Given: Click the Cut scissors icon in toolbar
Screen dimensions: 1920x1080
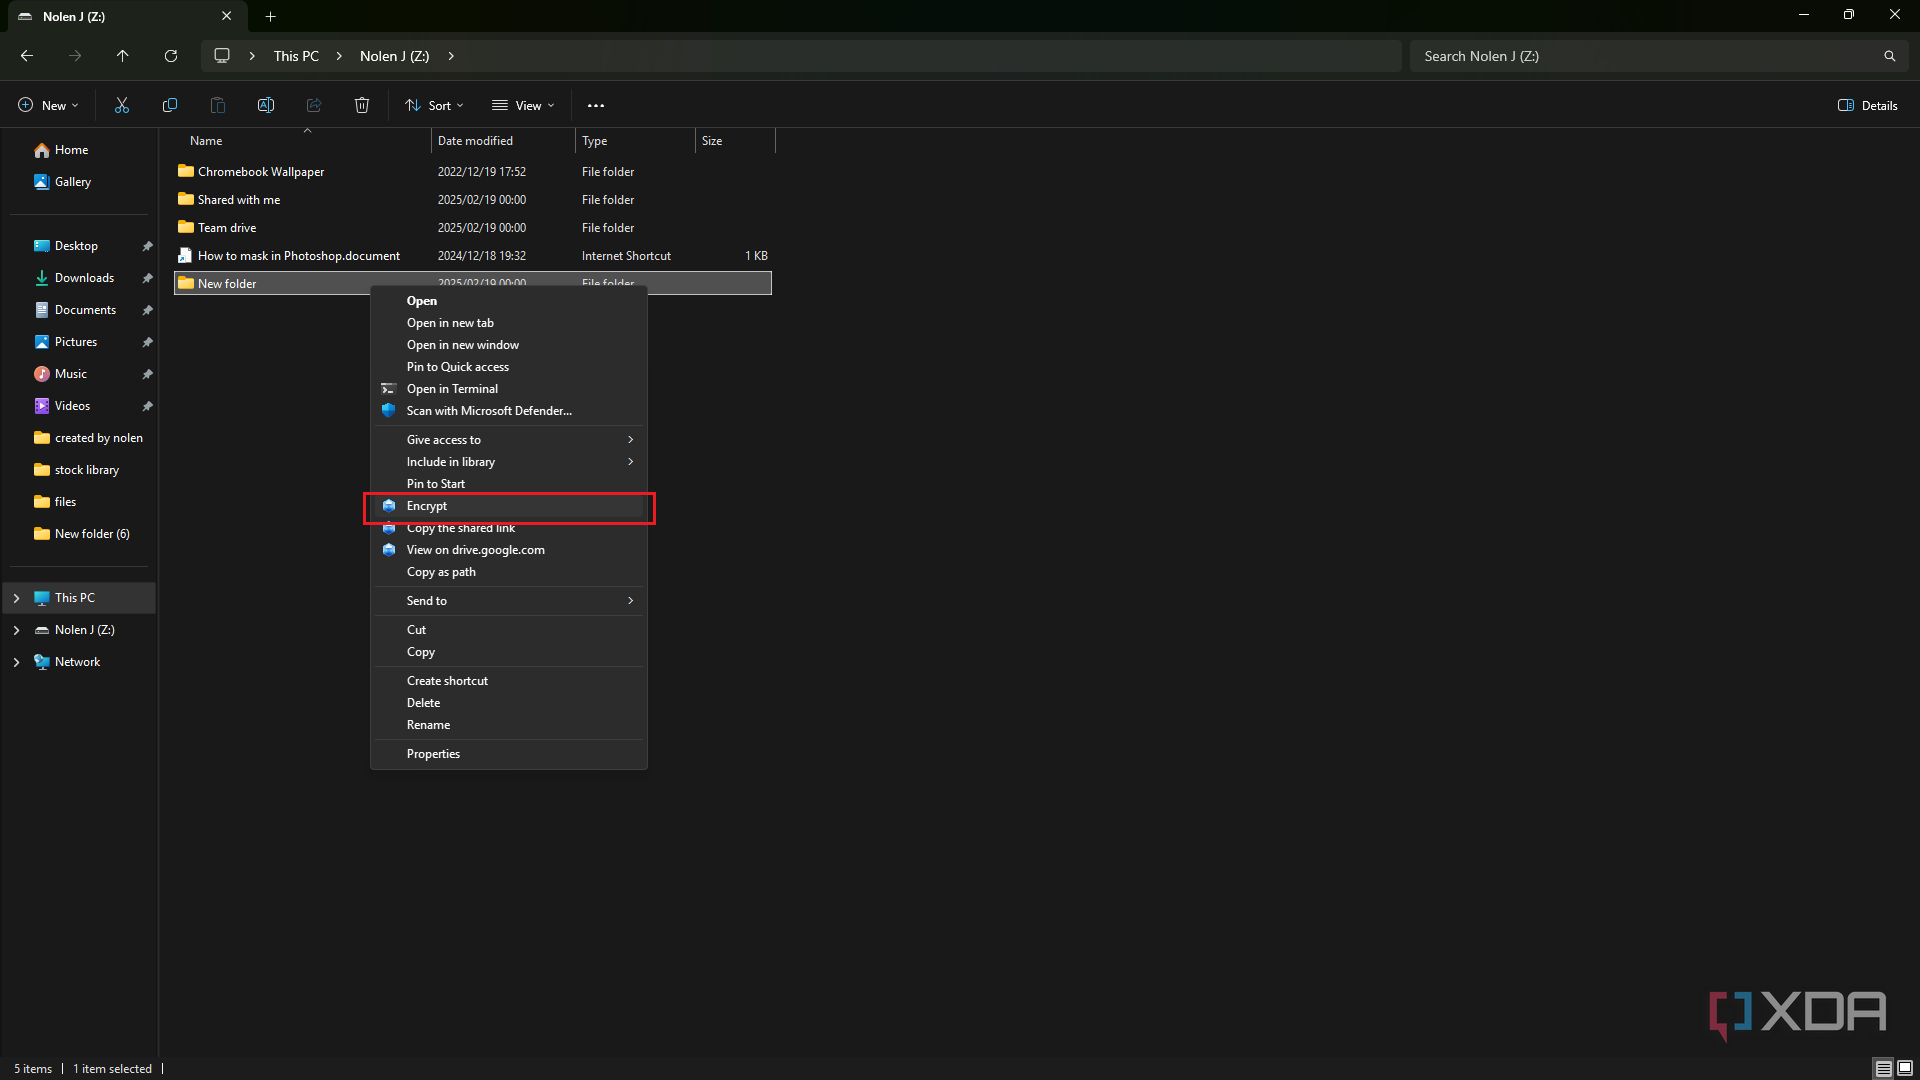Looking at the screenshot, I should pyautogui.click(x=122, y=105).
